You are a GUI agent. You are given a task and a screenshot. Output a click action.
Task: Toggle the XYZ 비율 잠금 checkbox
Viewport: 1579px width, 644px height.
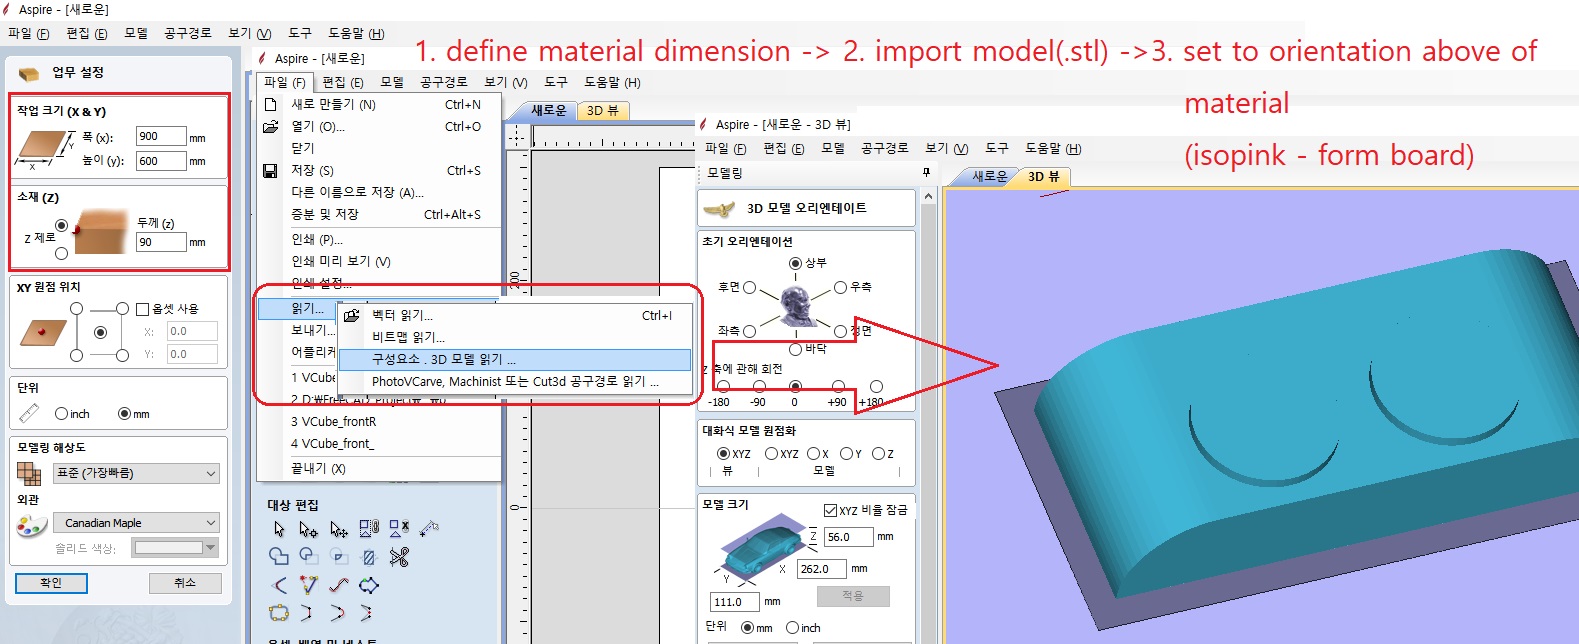pos(830,510)
